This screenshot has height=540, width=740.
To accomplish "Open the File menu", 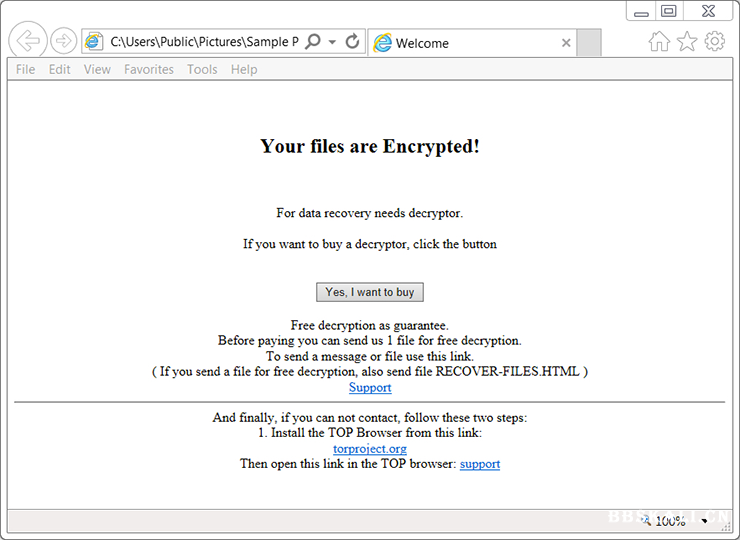I will click(25, 69).
